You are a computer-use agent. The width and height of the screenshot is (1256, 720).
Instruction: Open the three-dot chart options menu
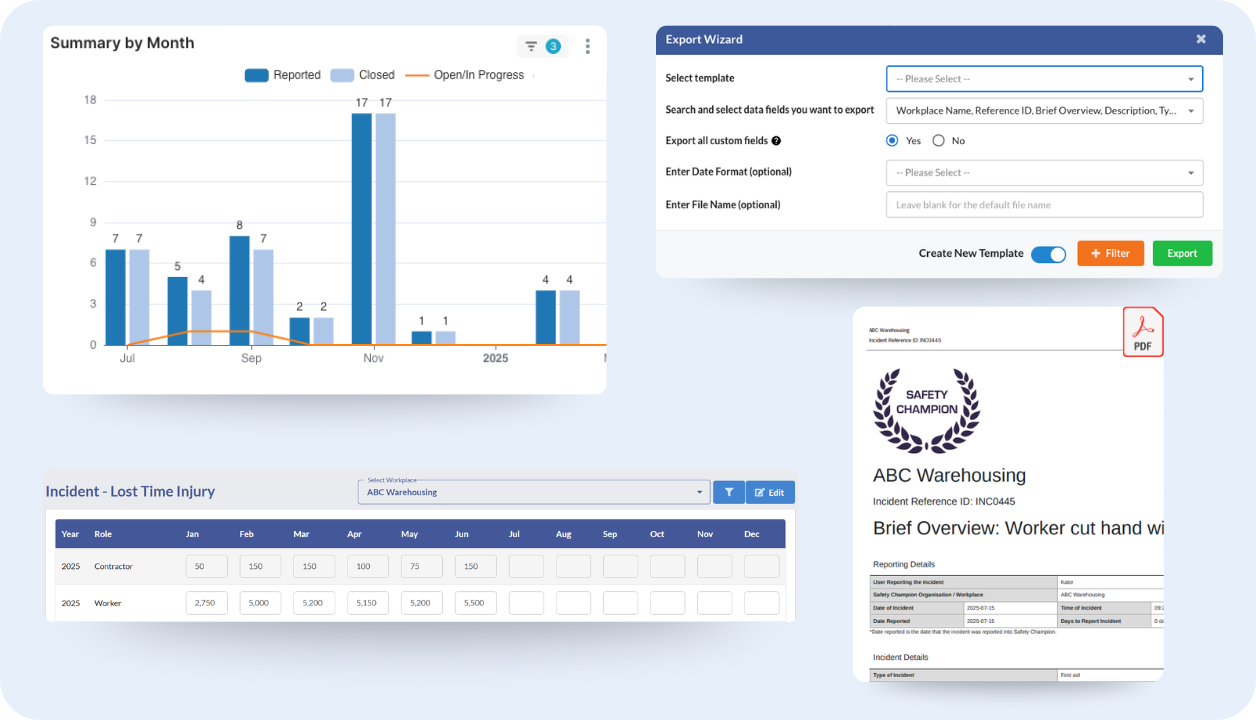coord(588,46)
